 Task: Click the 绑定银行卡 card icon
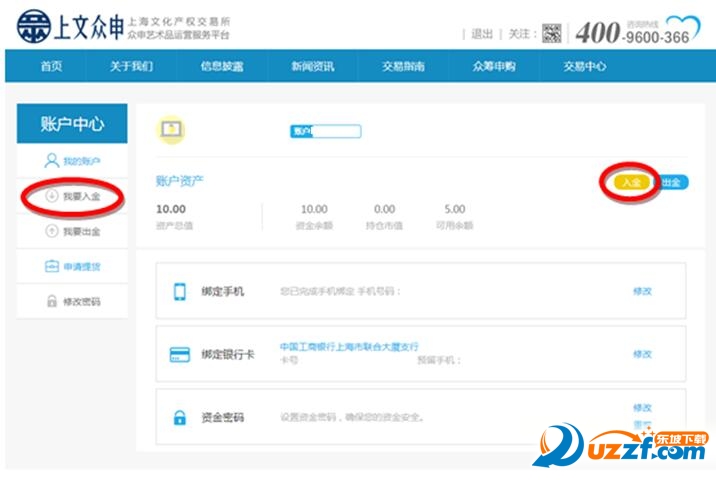(x=180, y=354)
